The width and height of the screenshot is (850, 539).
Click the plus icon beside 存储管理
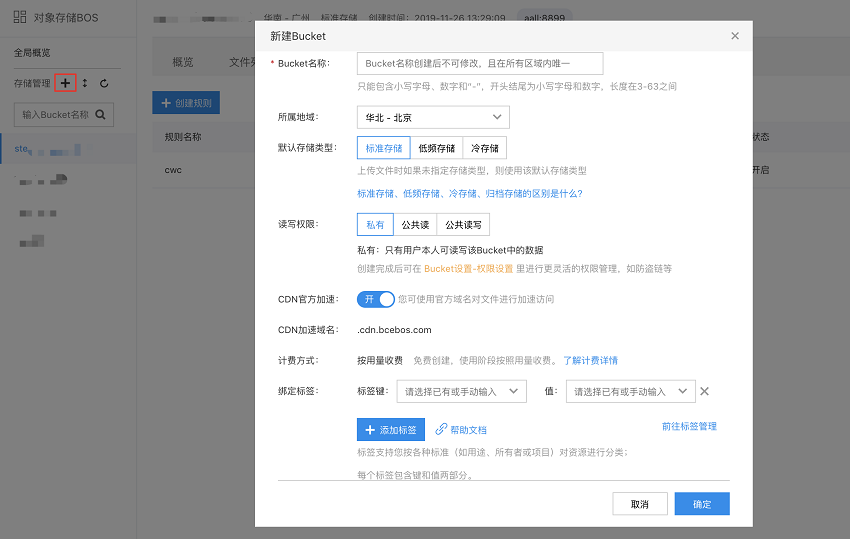pyautogui.click(x=65, y=83)
